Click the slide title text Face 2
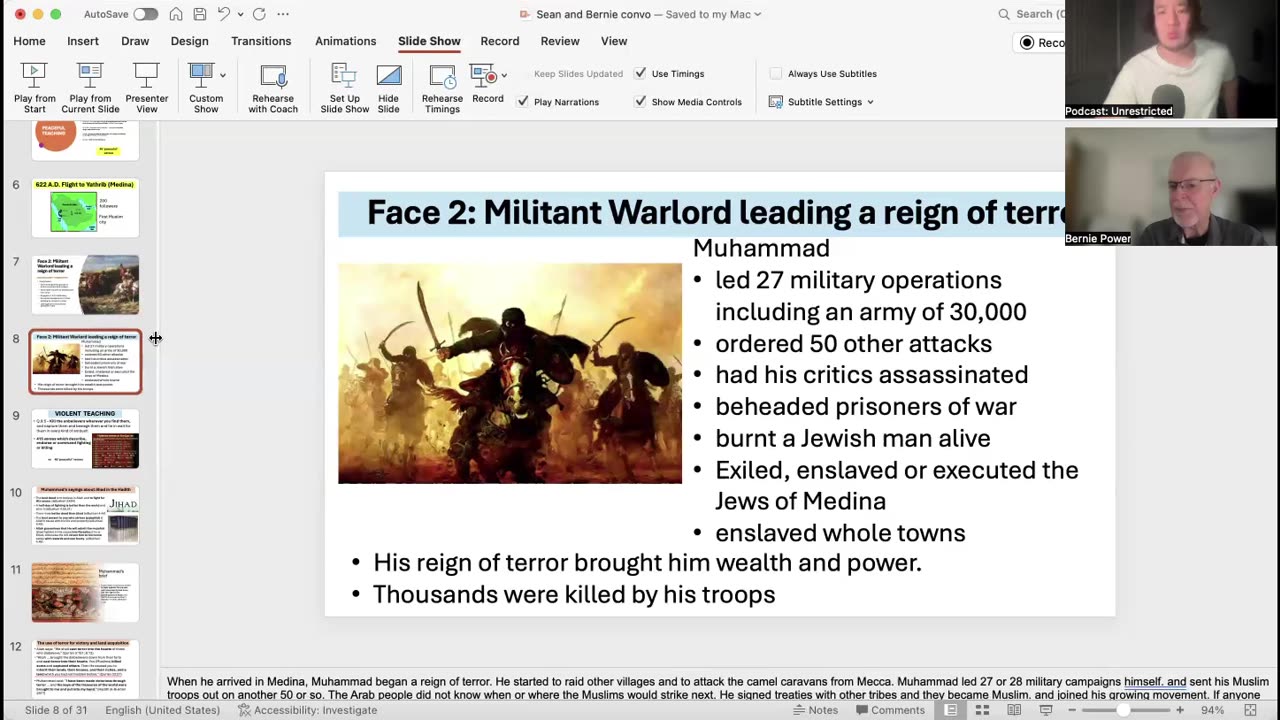This screenshot has height=720, width=1280. [715, 212]
